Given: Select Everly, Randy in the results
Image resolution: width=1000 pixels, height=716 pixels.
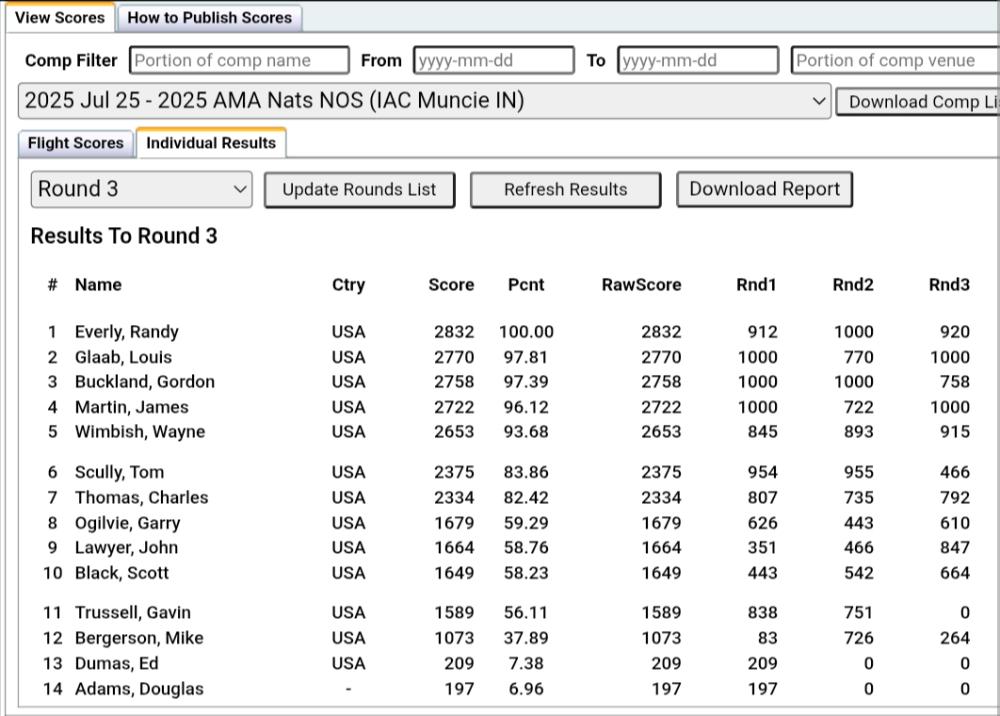Looking at the screenshot, I should click(x=126, y=331).
